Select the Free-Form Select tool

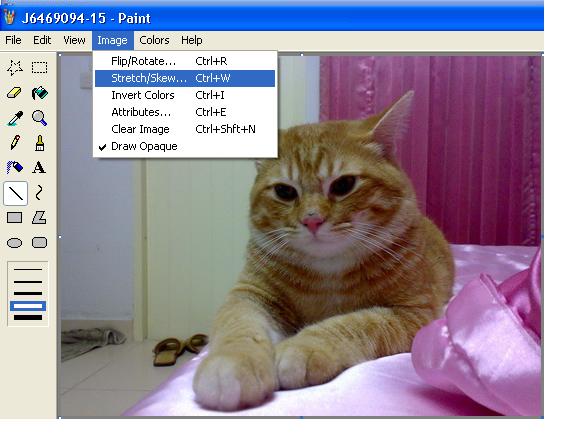pyautogui.click(x=15, y=68)
